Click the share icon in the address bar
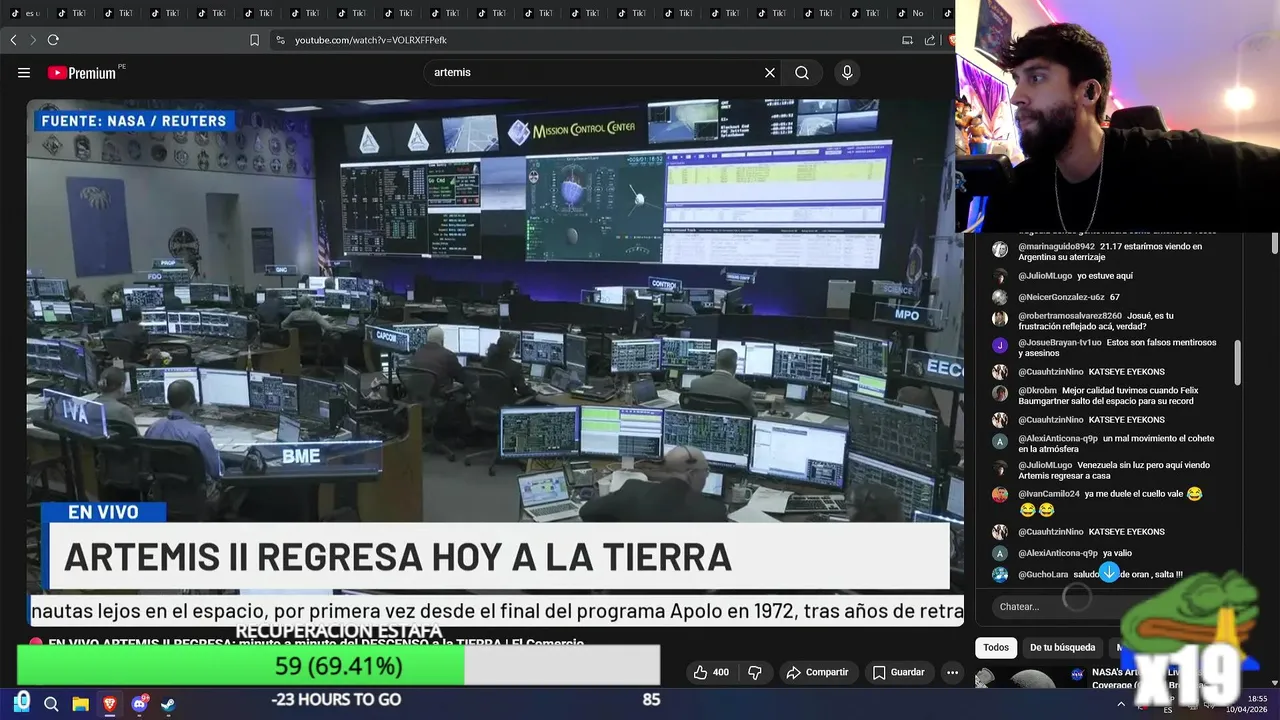This screenshot has width=1280, height=720. 930,40
